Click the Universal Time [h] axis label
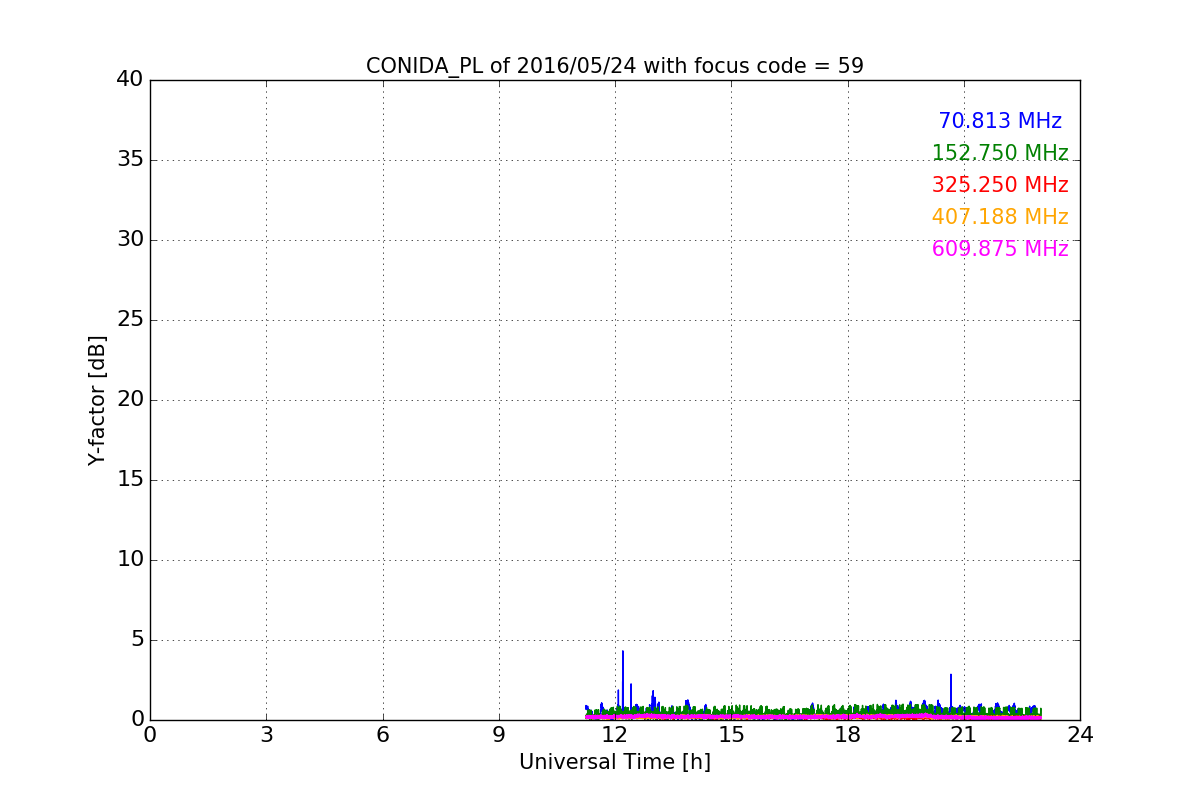1200x800 pixels. (x=614, y=762)
